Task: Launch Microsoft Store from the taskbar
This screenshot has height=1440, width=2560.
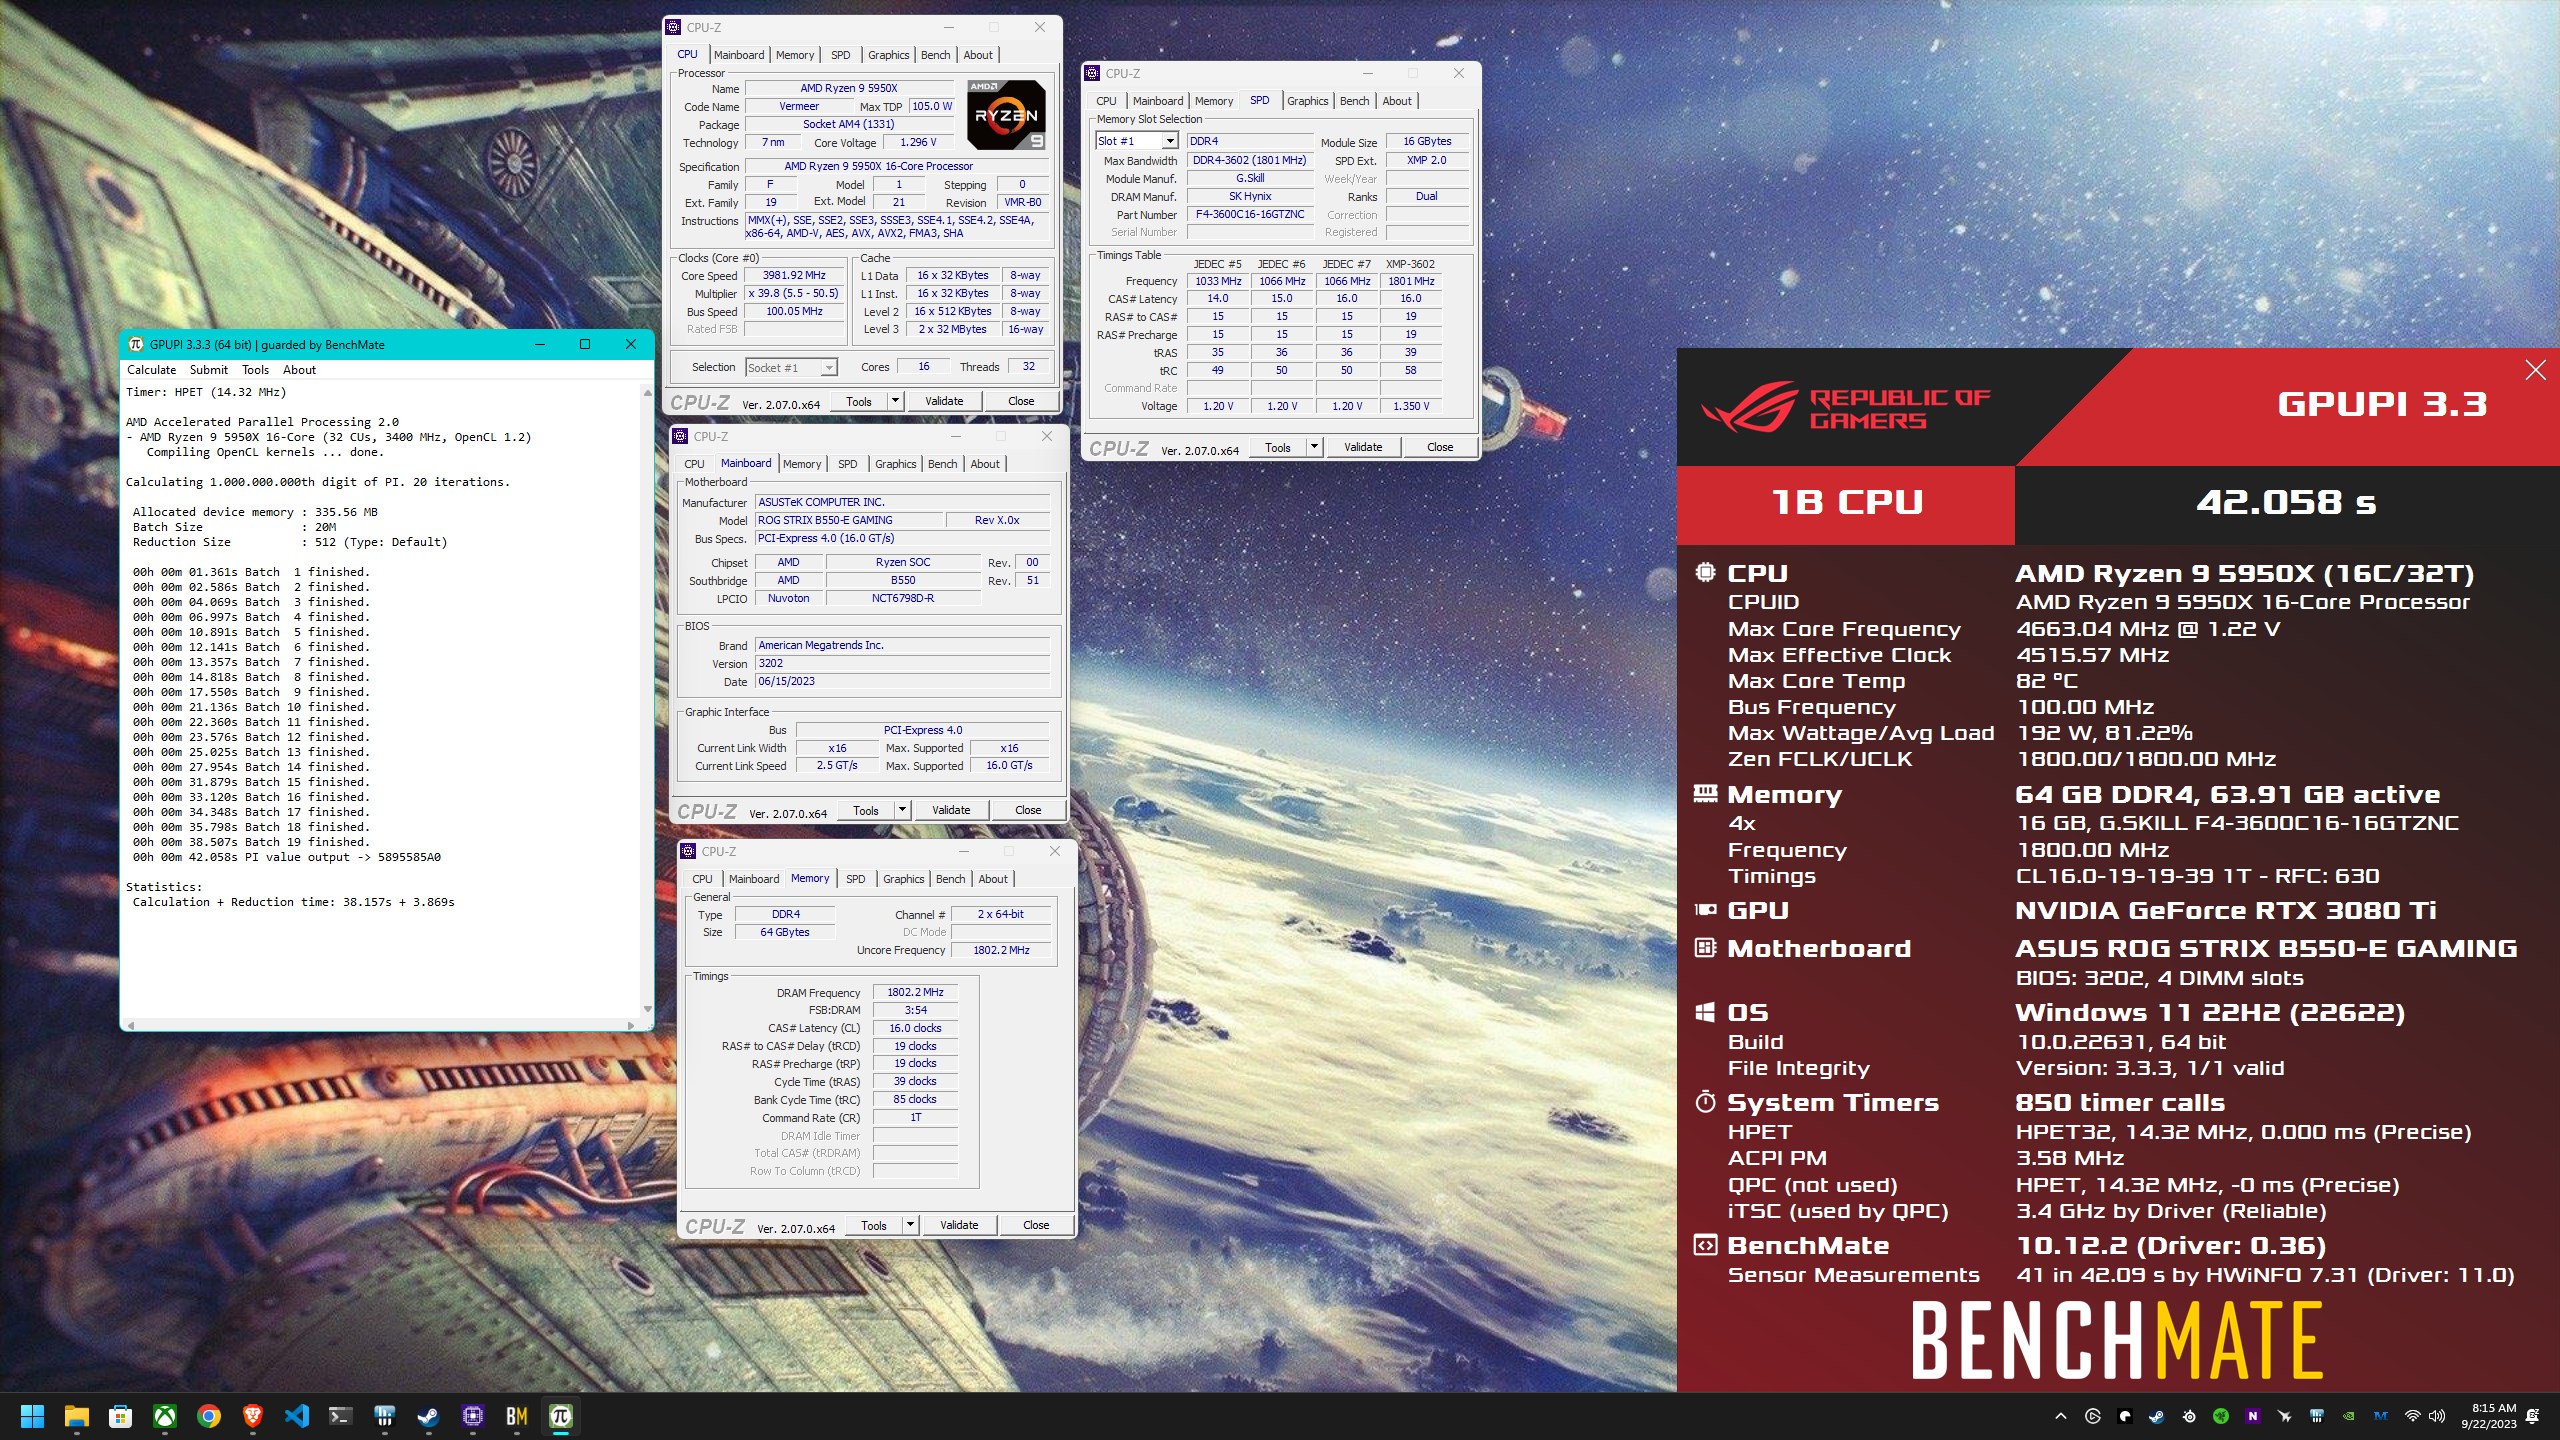Action: (120, 1416)
